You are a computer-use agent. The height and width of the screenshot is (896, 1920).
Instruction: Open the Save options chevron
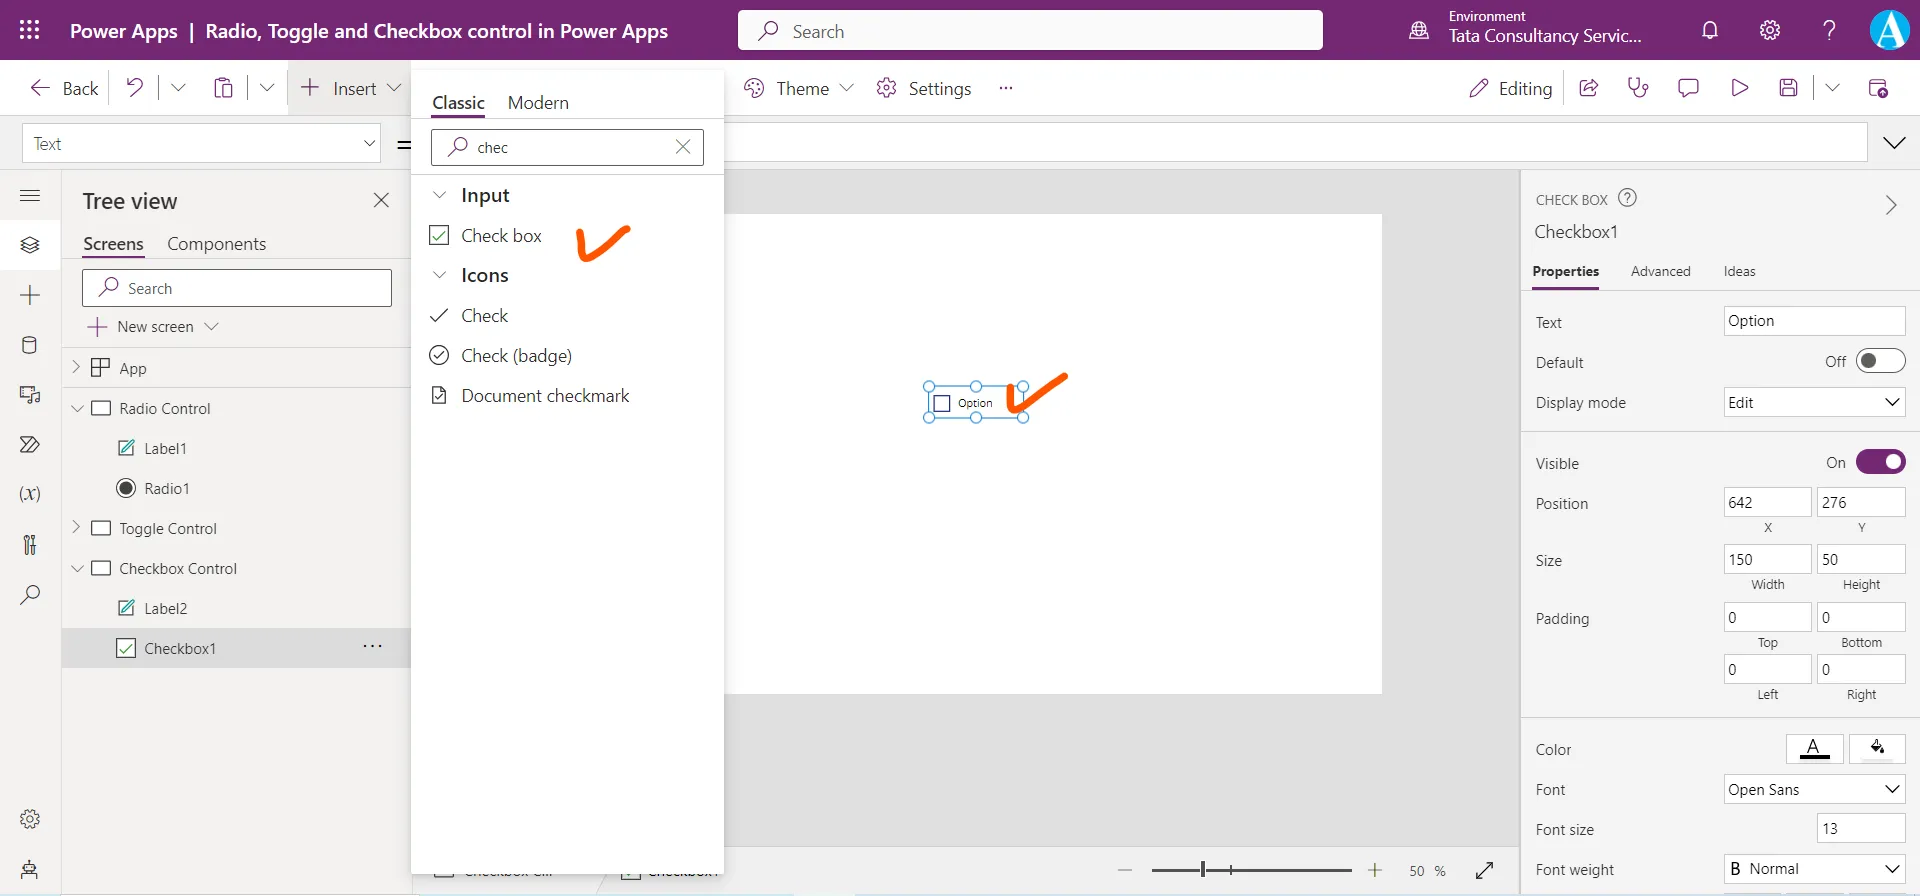[1832, 88]
